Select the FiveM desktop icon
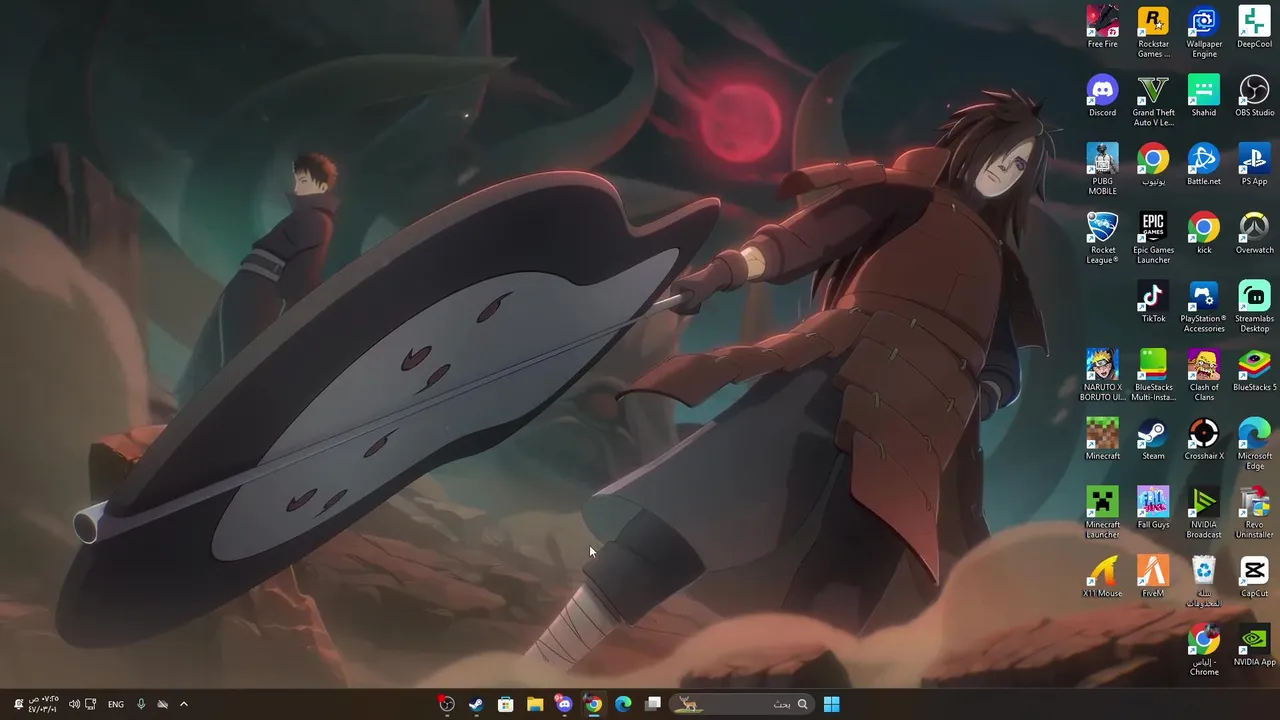The image size is (1280, 720). pyautogui.click(x=1153, y=578)
